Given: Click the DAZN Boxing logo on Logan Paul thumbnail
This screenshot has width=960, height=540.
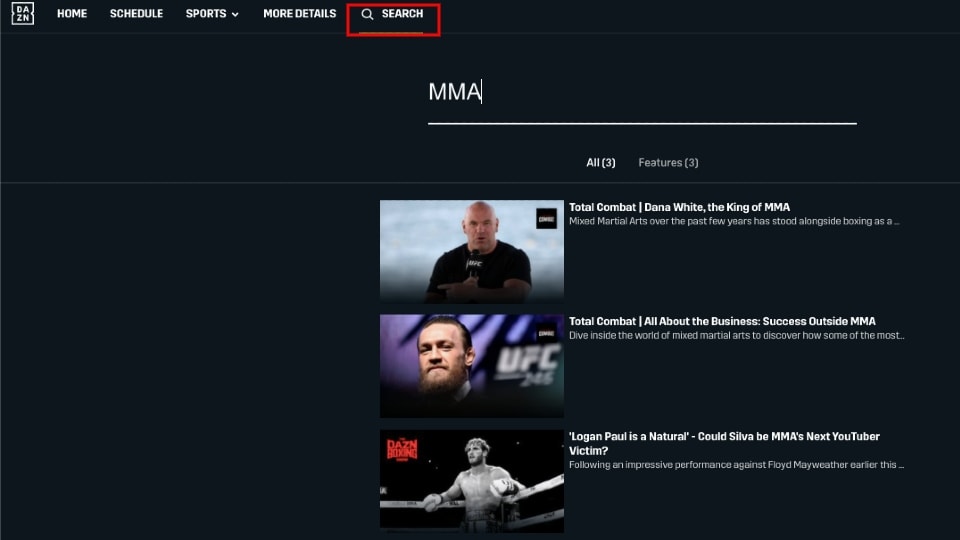Looking at the screenshot, I should click(402, 449).
